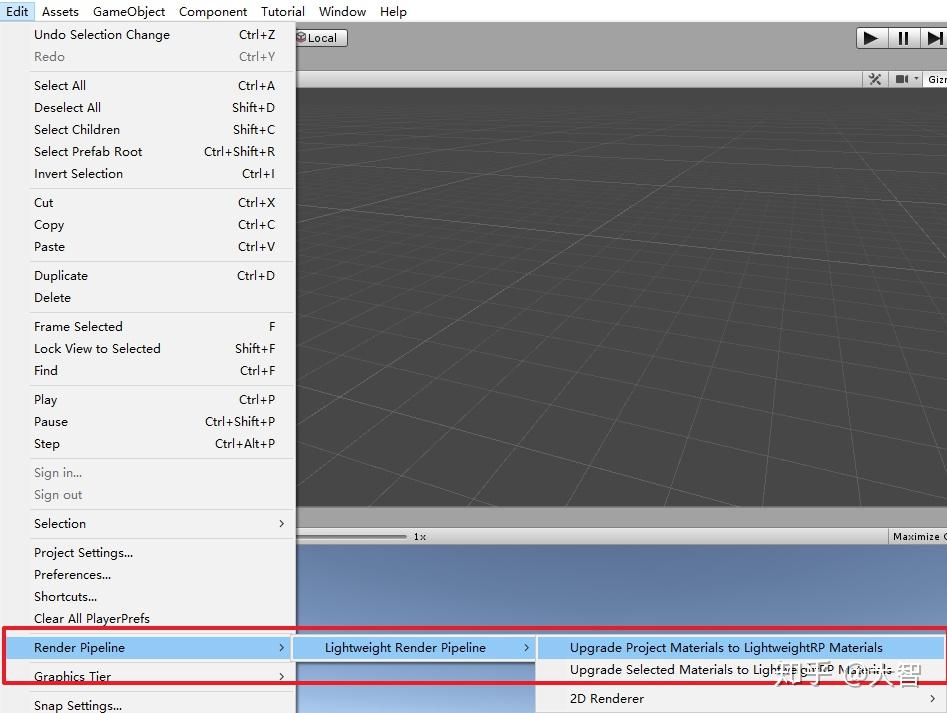Adjust the Game view scale slider
947x713 pixels.
click(352, 536)
